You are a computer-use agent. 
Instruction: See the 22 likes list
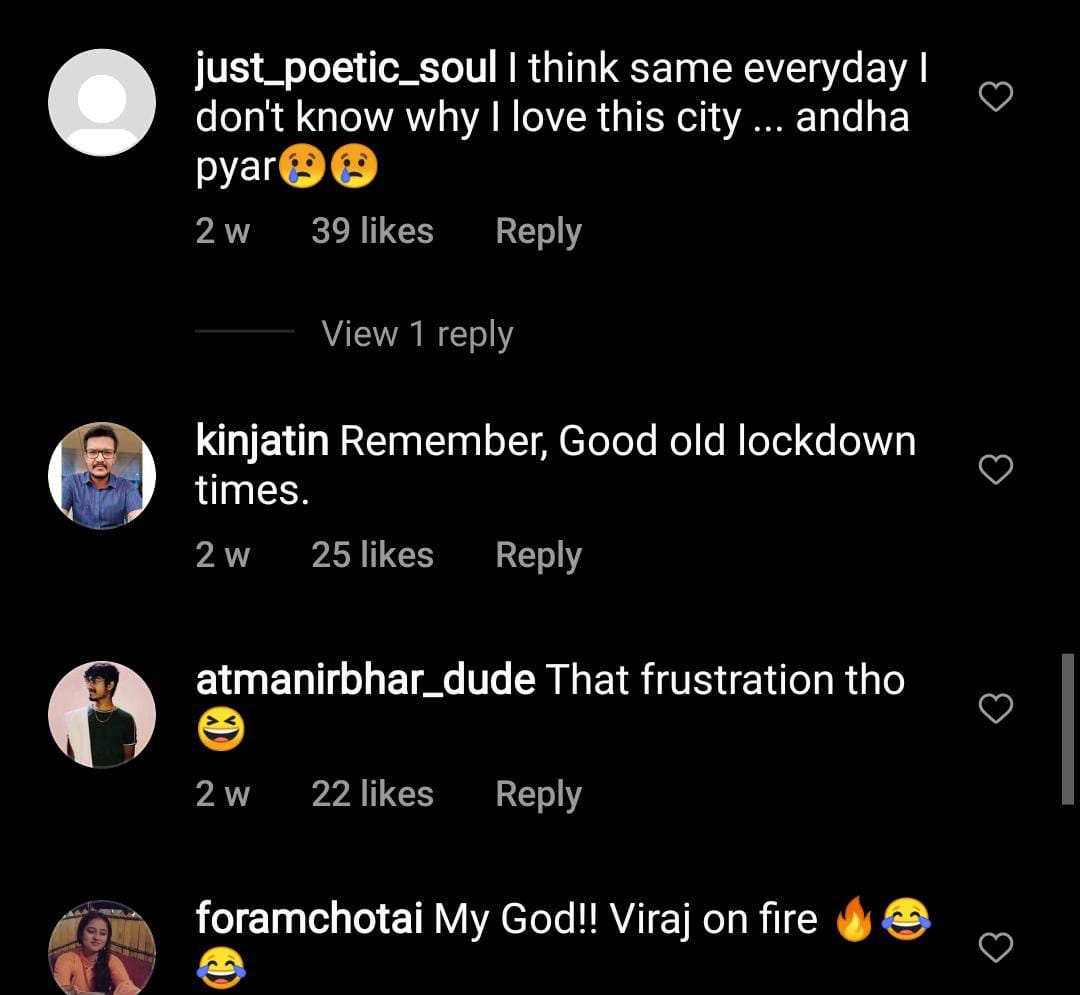372,795
